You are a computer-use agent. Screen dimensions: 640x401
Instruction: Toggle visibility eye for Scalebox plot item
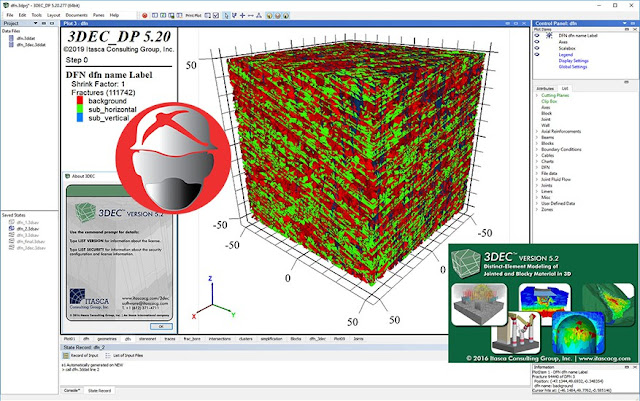pos(537,48)
